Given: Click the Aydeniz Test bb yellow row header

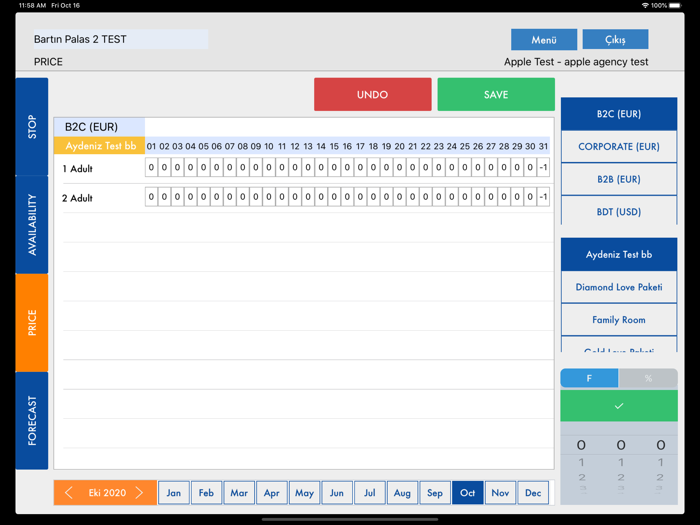Looking at the screenshot, I should pos(100,146).
